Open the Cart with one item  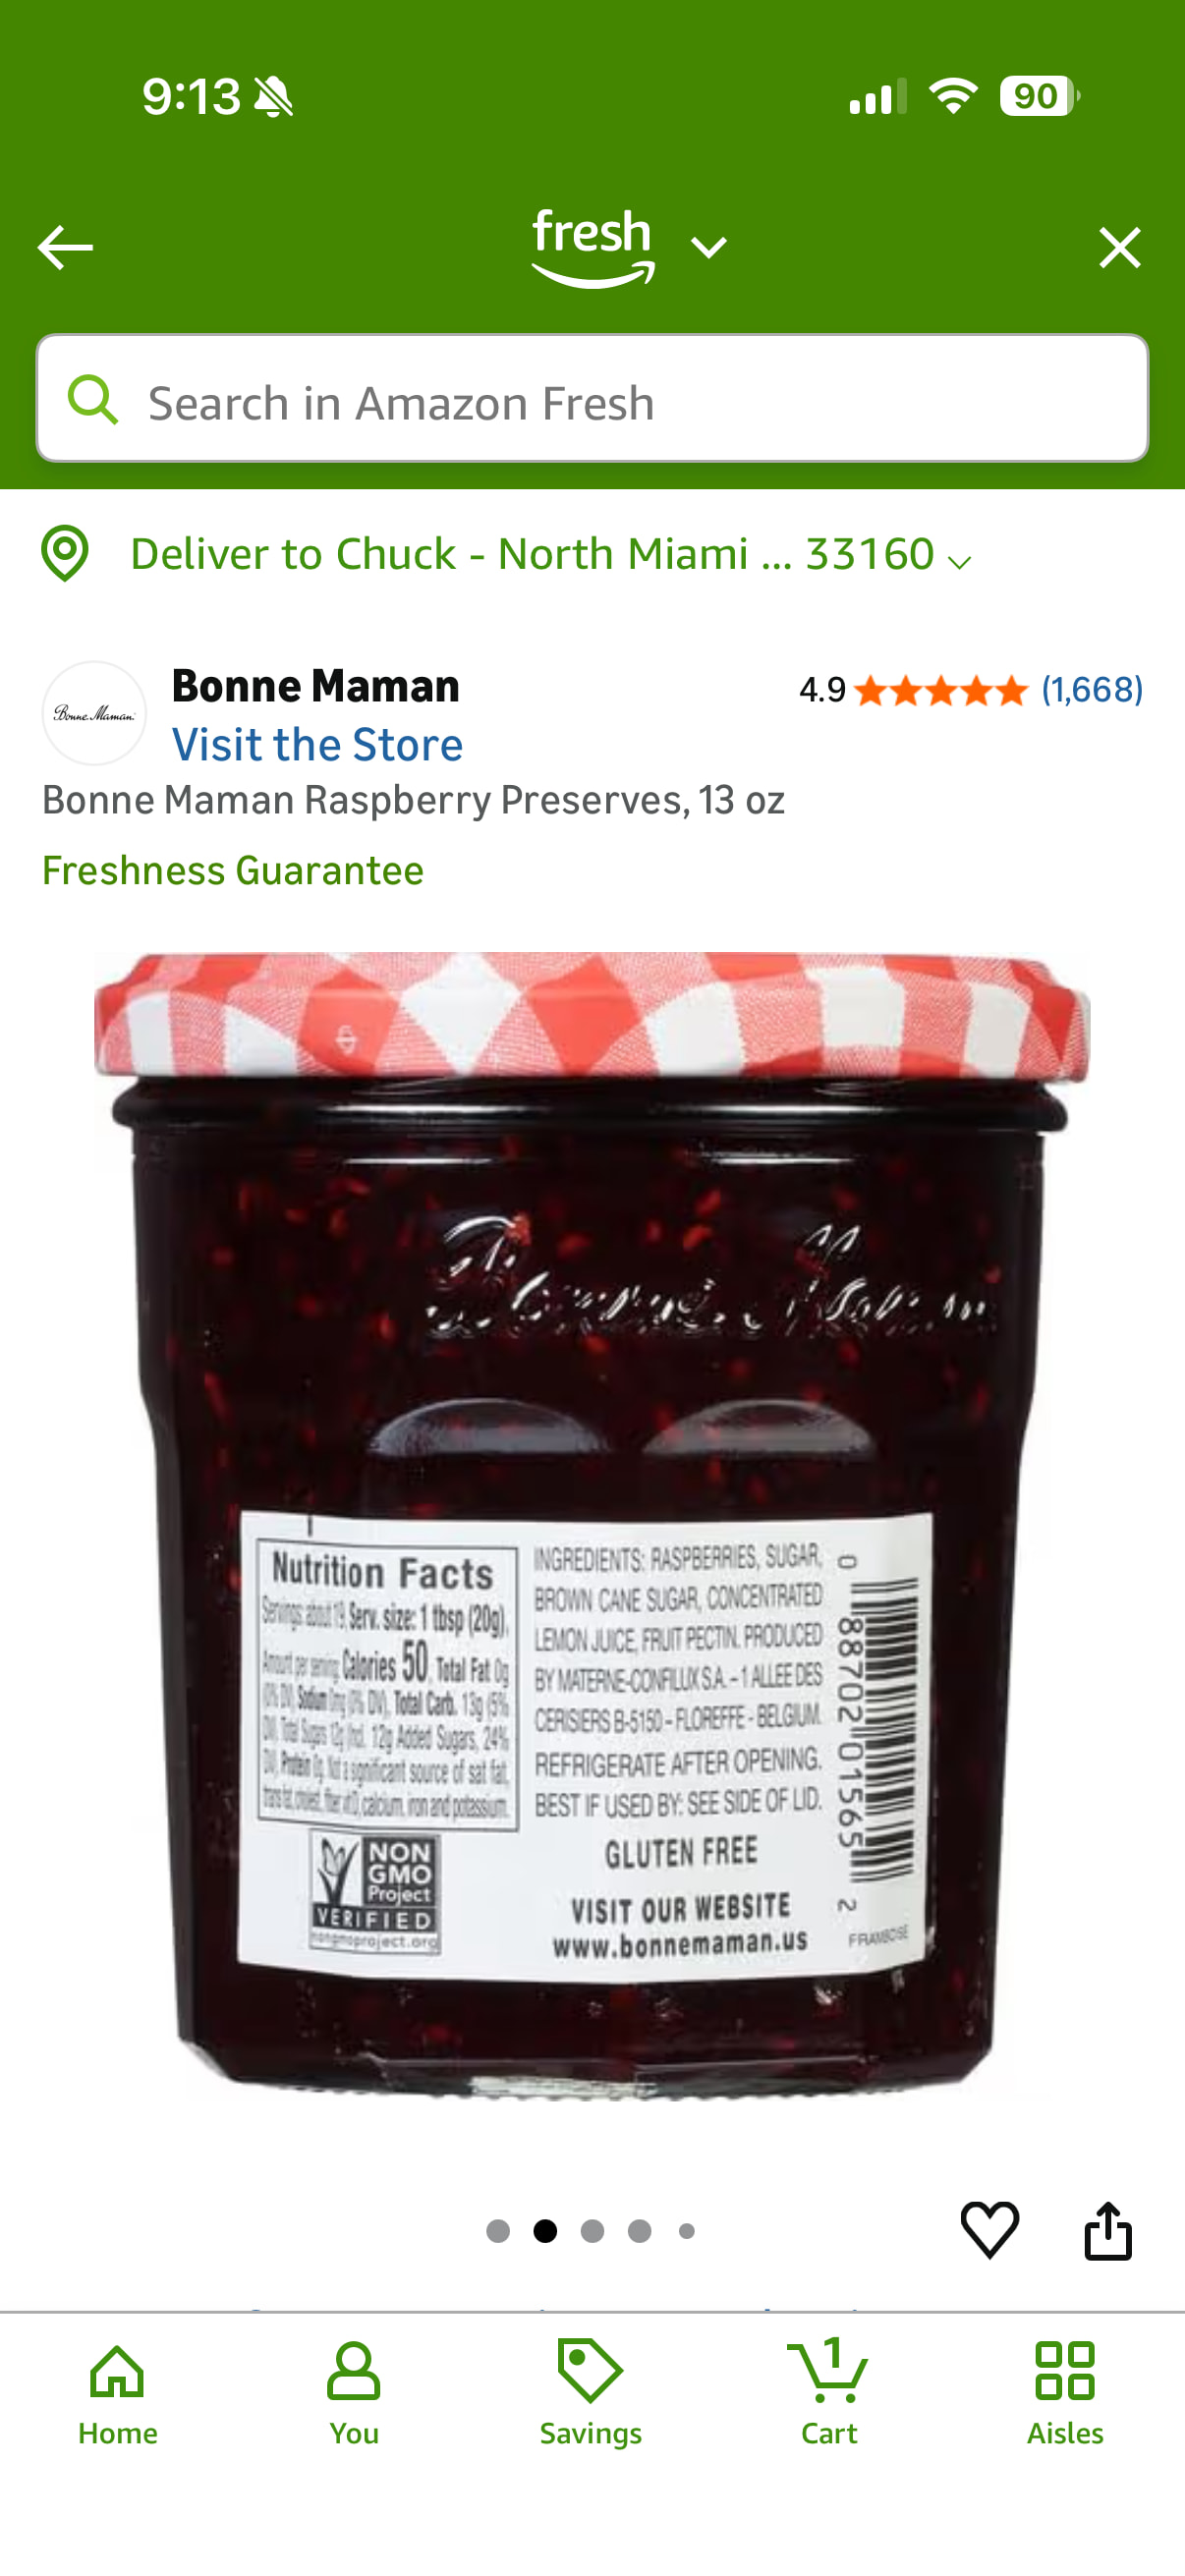tap(829, 2392)
